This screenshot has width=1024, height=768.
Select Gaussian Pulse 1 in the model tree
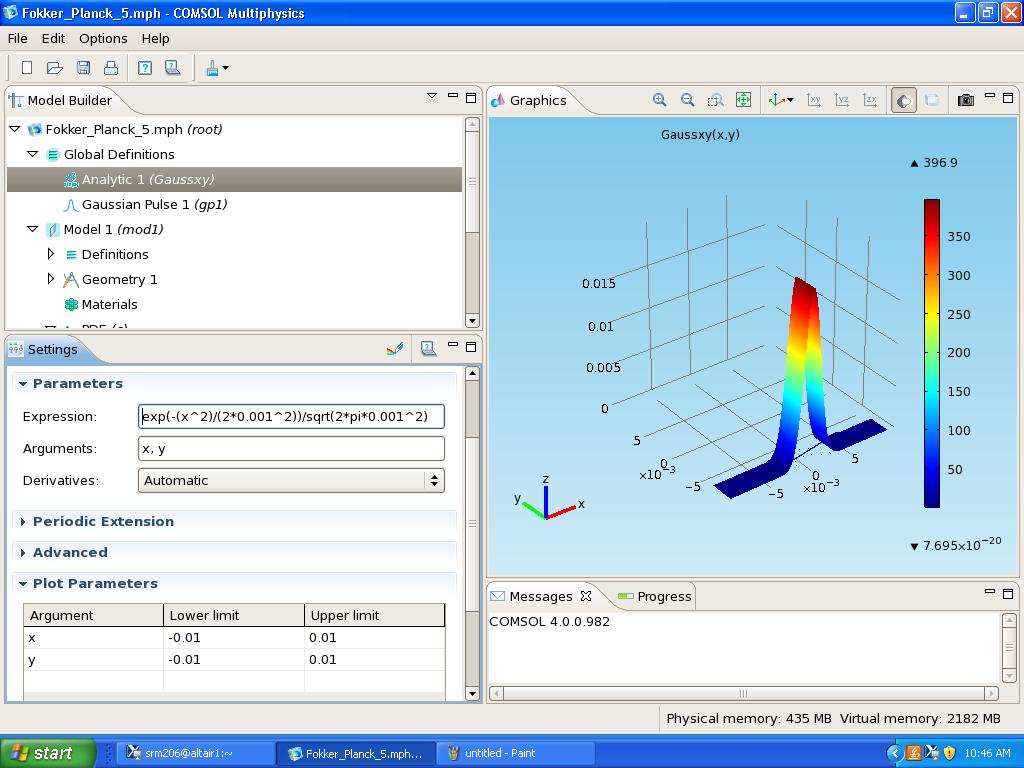[x=154, y=204]
